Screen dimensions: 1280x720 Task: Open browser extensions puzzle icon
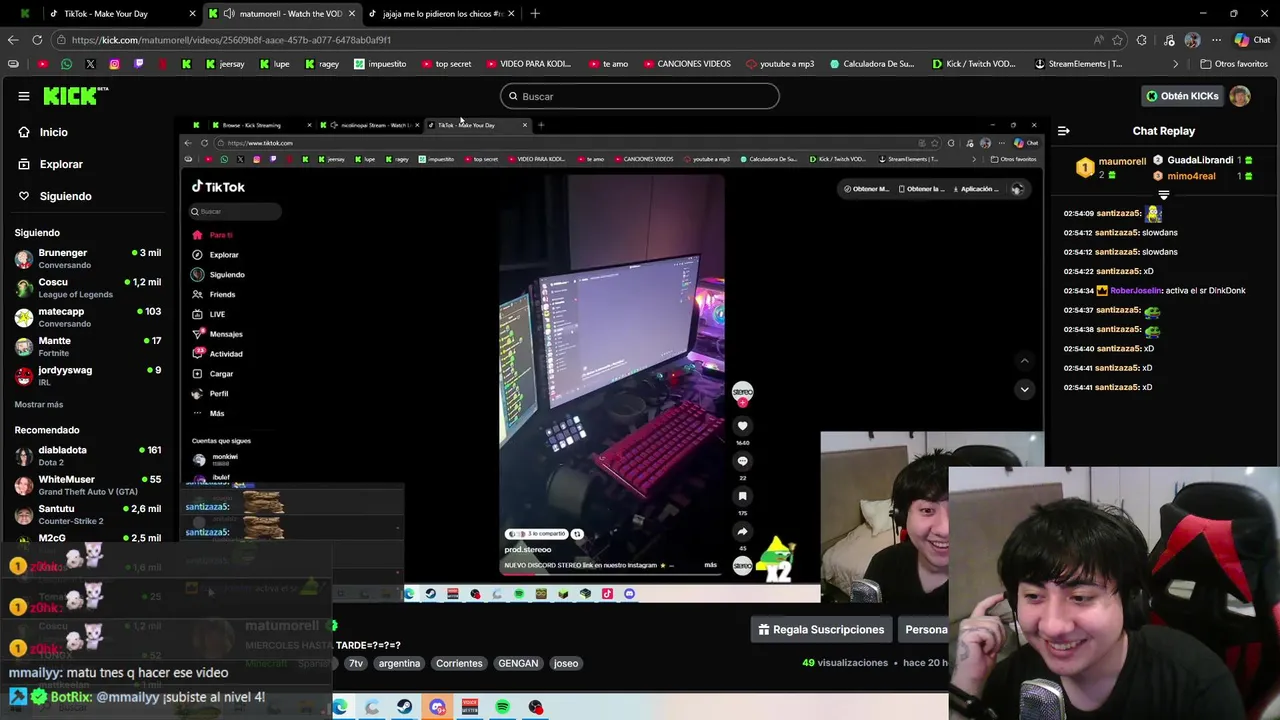pyautogui.click(x=1143, y=40)
